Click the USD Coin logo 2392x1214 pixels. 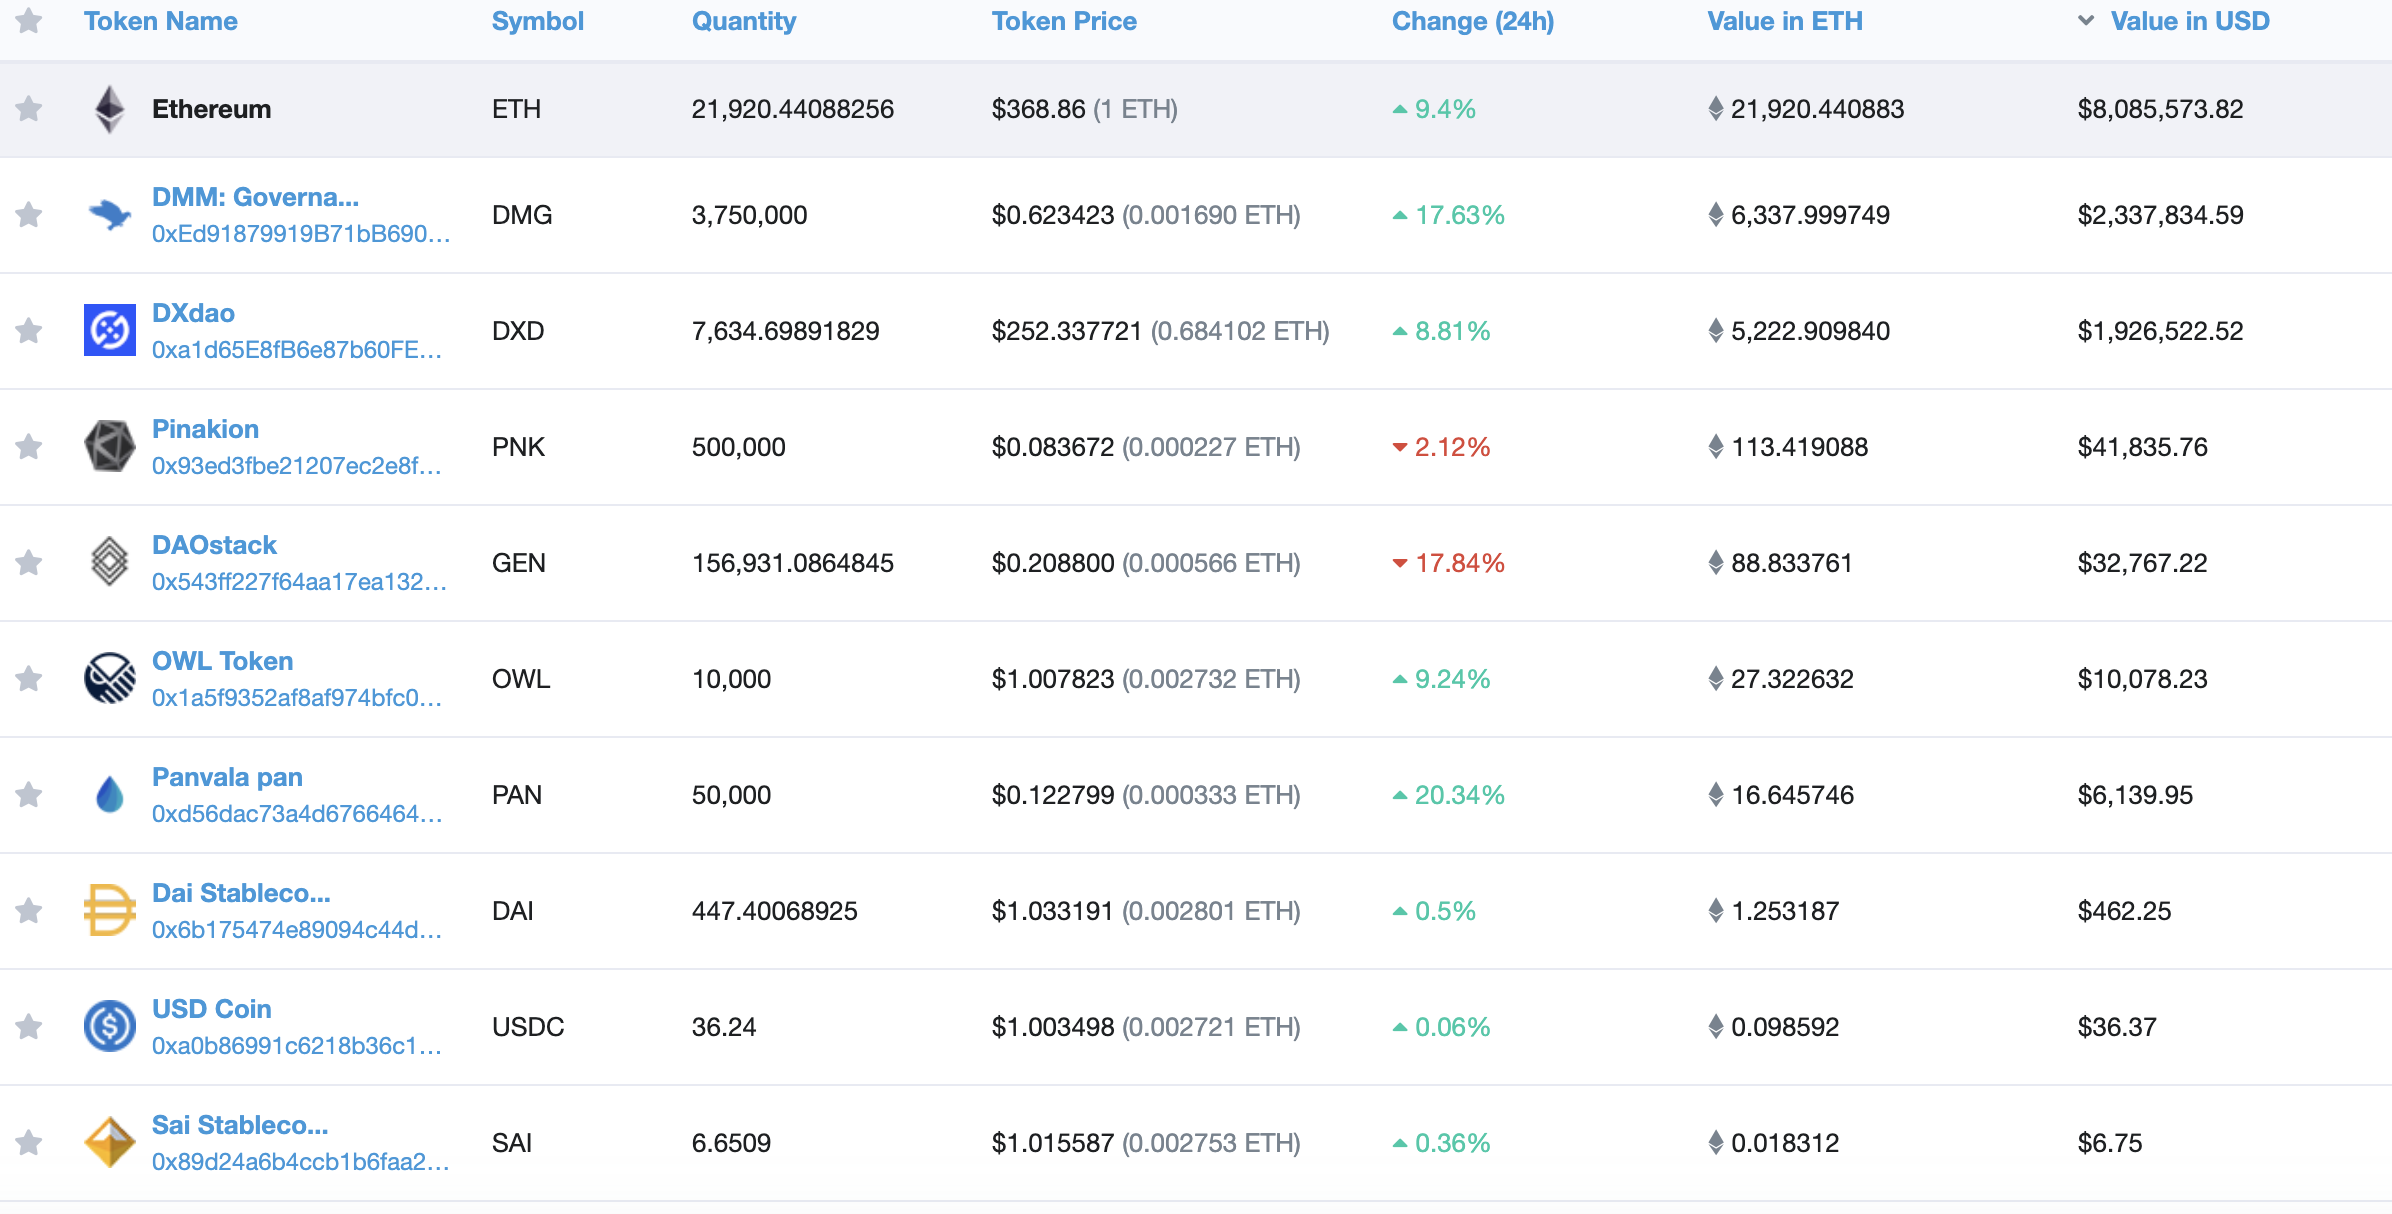coord(110,1026)
